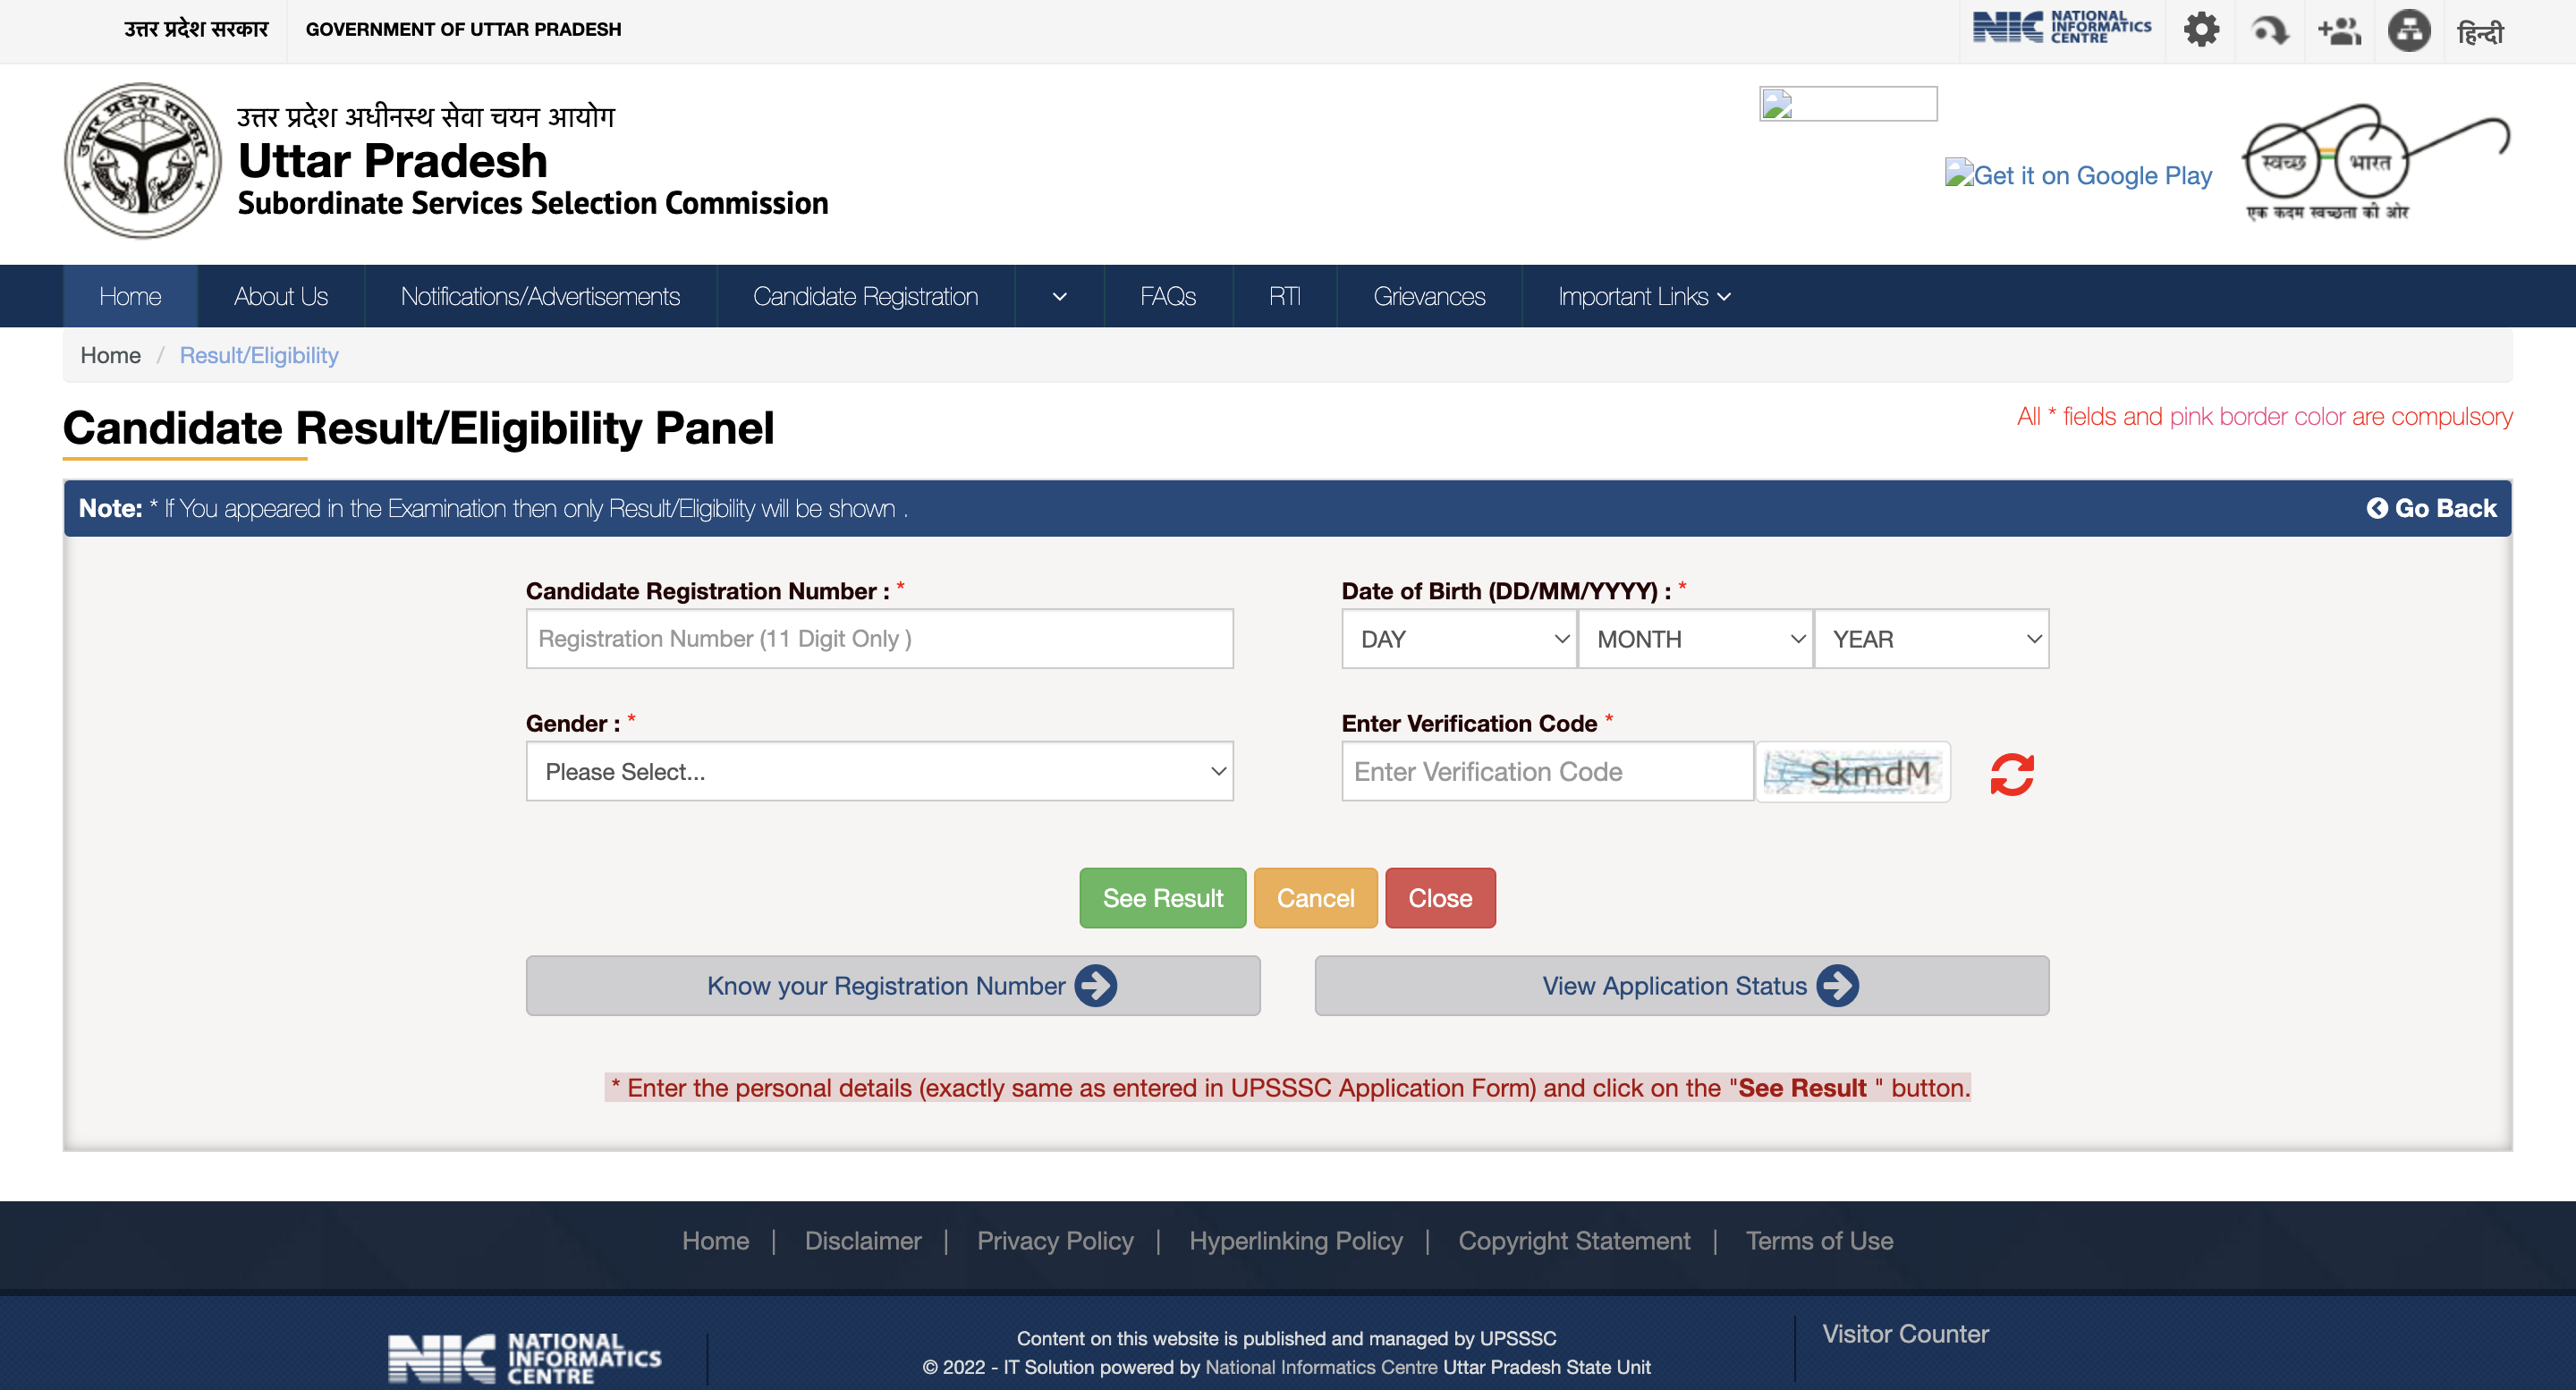Open the FAQs menu item
The width and height of the screenshot is (2576, 1390).
pos(1168,296)
